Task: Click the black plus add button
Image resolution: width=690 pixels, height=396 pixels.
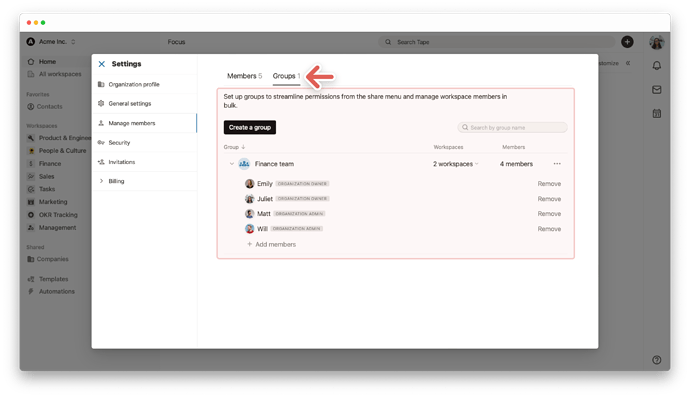Action: (627, 42)
